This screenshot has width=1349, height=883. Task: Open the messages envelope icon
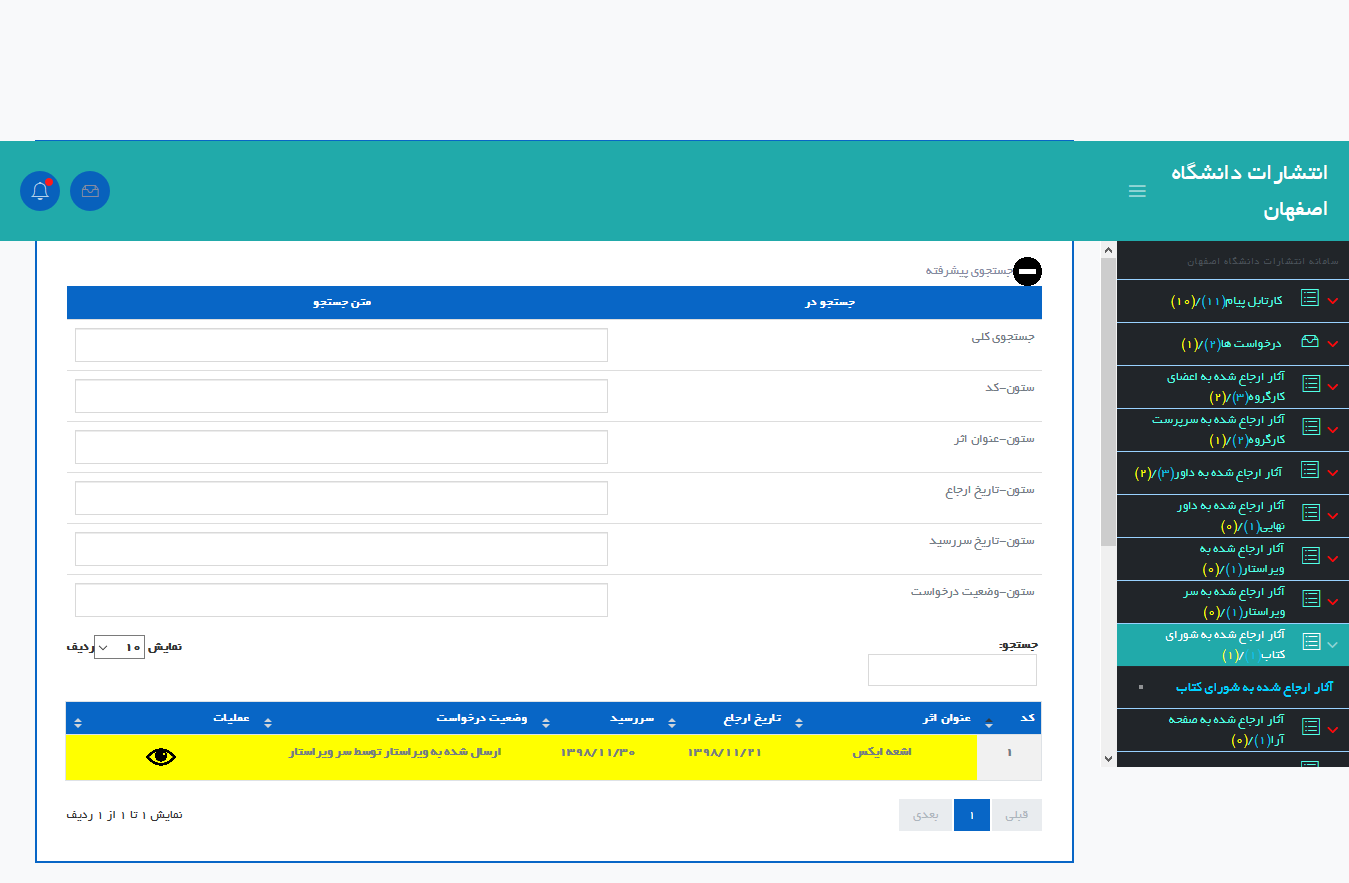pos(90,191)
